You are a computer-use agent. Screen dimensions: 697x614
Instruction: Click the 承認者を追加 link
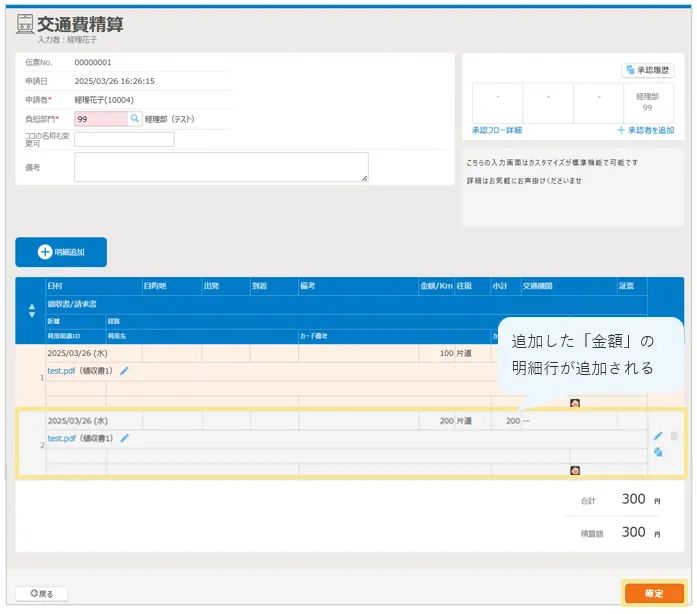[x=645, y=131]
